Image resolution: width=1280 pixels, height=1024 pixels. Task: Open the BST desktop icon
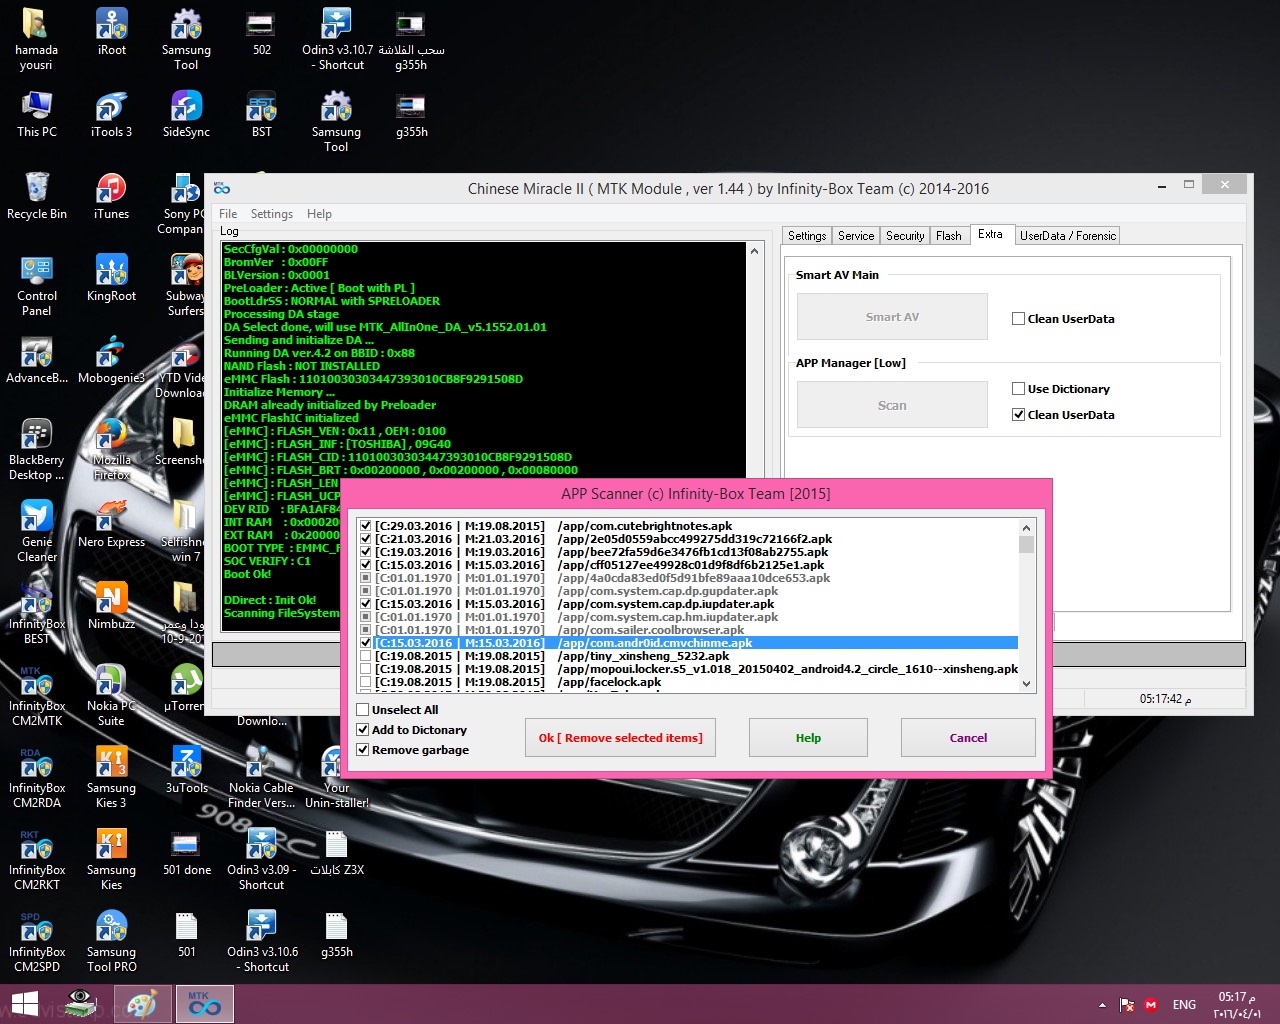pyautogui.click(x=262, y=114)
